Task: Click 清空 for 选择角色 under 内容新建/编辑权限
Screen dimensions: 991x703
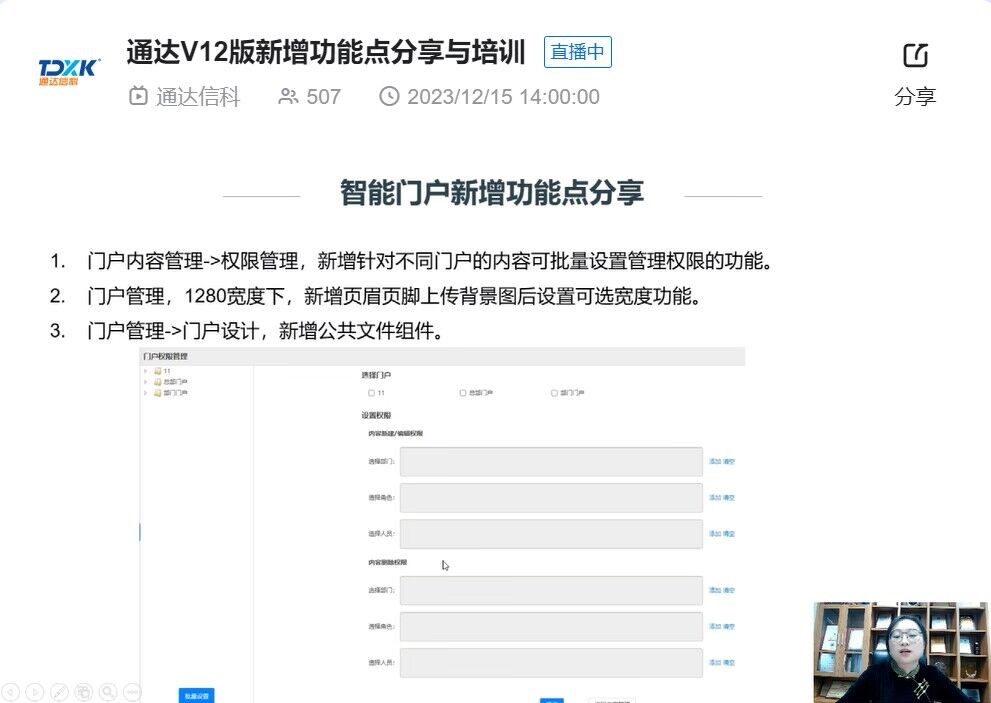Action: pos(729,498)
